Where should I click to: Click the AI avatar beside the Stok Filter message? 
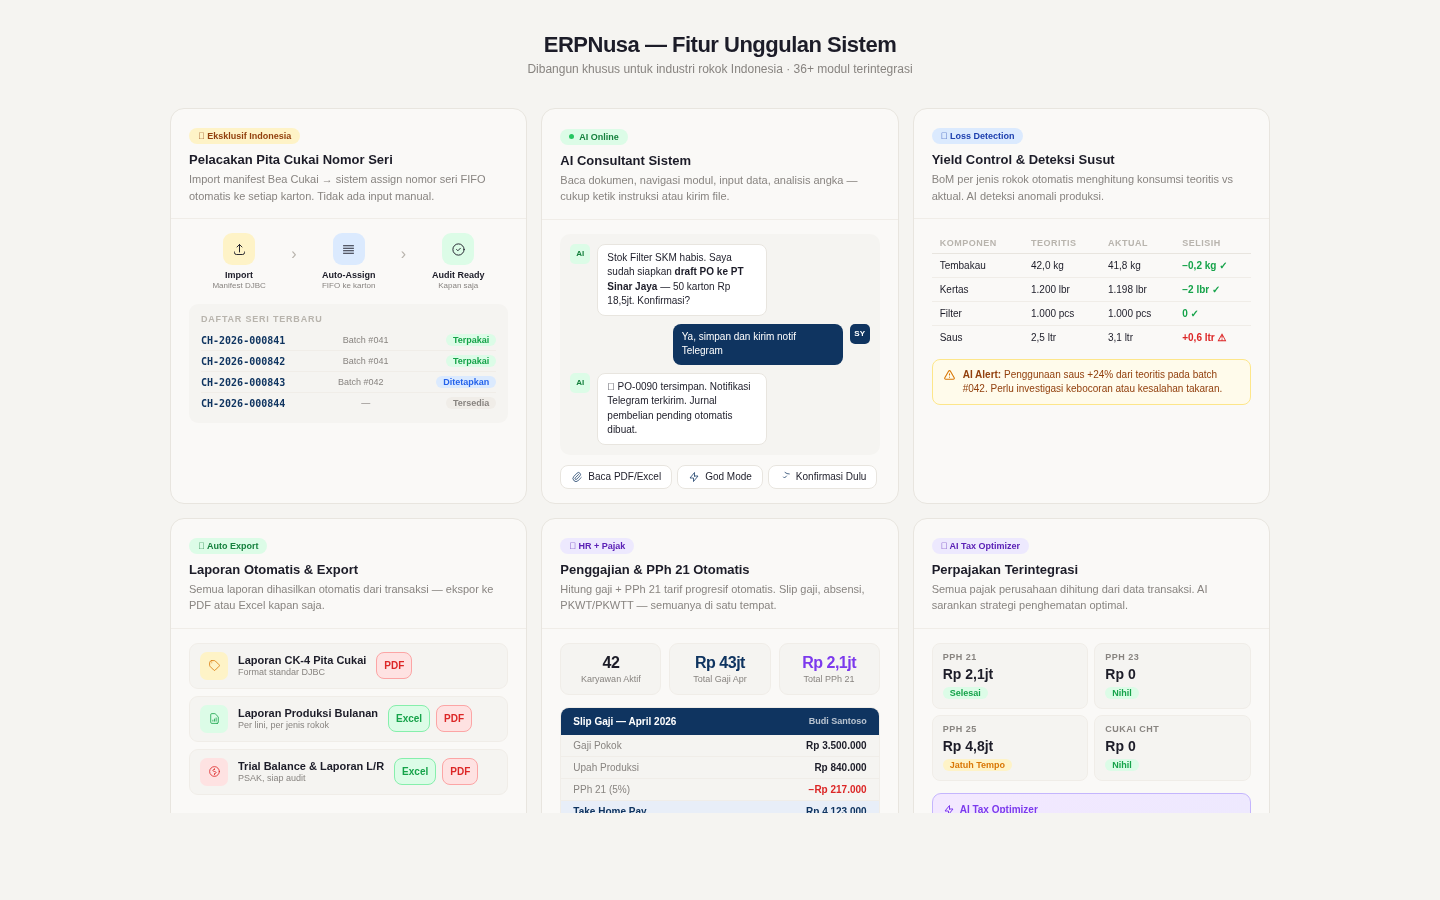580,254
